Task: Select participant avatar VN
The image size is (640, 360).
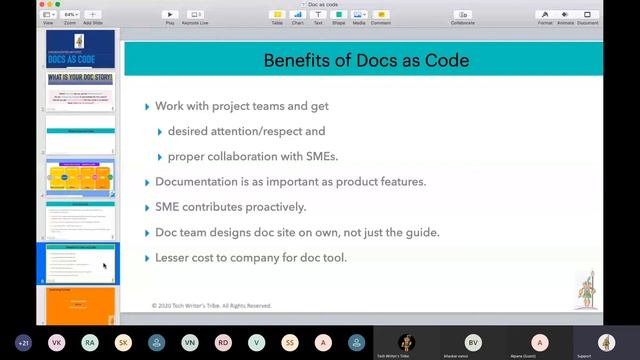Action: coord(190,343)
